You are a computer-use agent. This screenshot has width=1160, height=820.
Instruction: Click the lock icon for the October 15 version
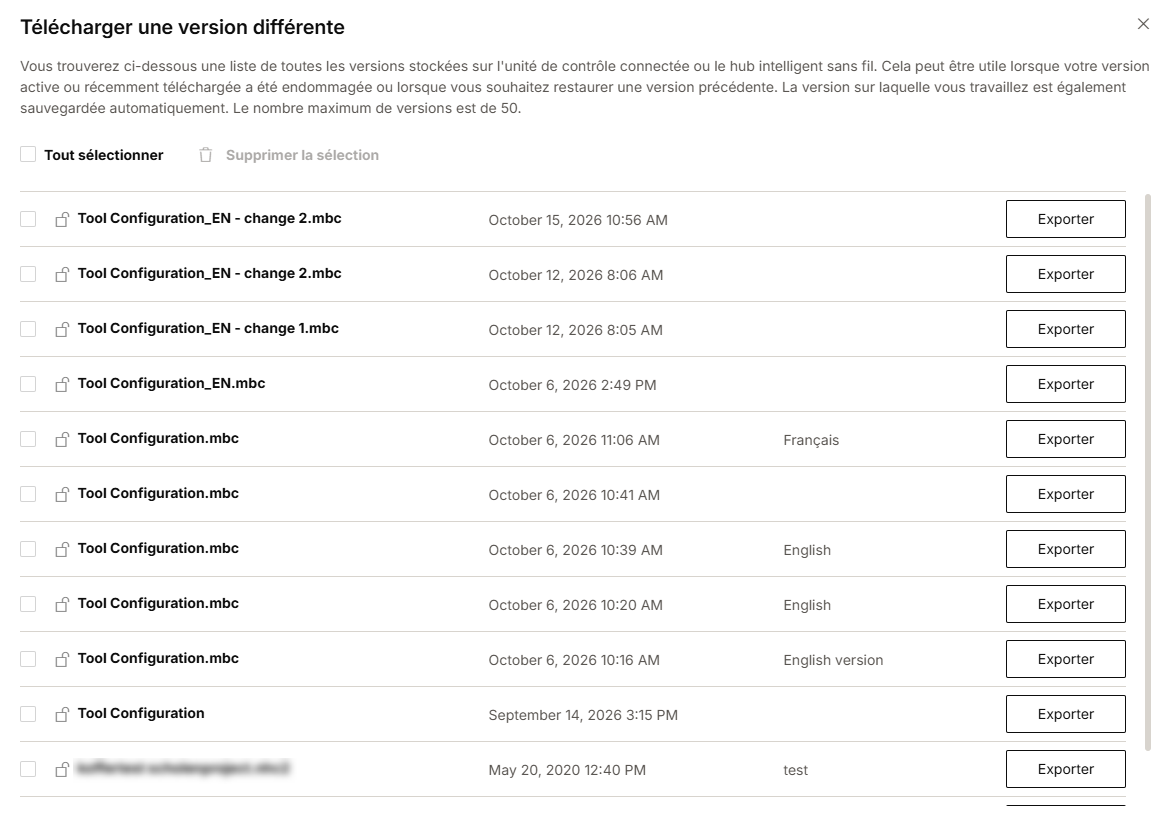click(62, 219)
